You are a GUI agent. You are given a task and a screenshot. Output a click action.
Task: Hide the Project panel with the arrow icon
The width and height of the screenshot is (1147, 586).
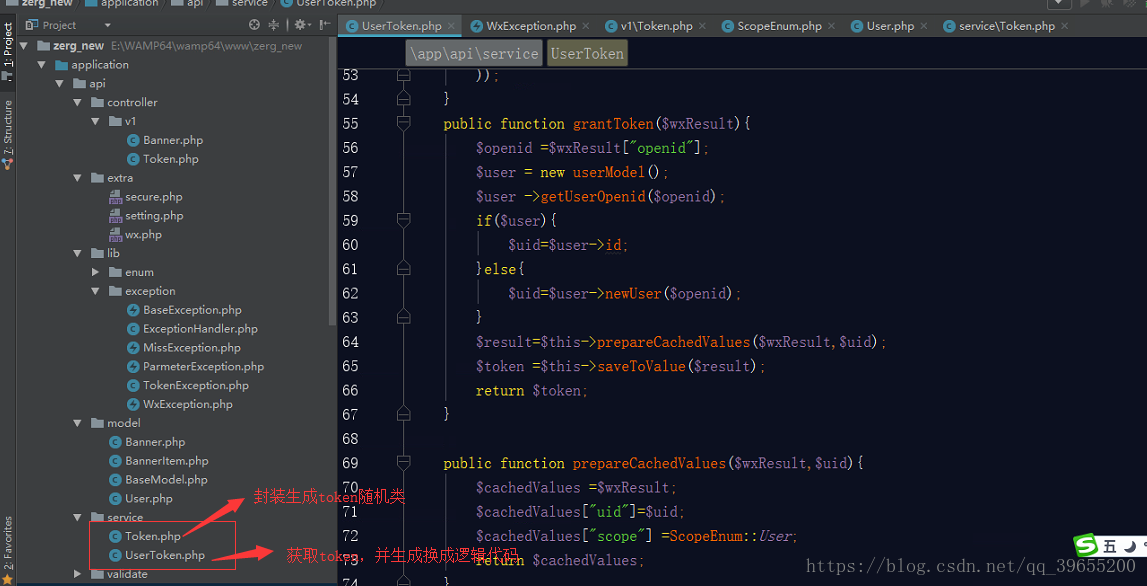pyautogui.click(x=323, y=25)
